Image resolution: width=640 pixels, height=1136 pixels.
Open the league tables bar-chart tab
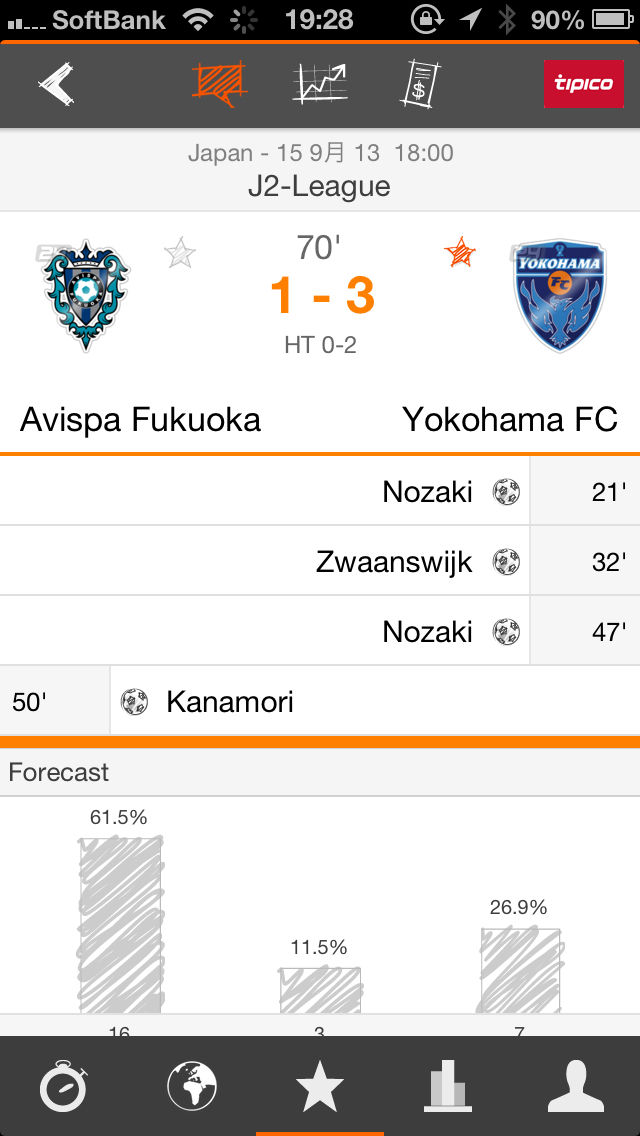point(447,1086)
